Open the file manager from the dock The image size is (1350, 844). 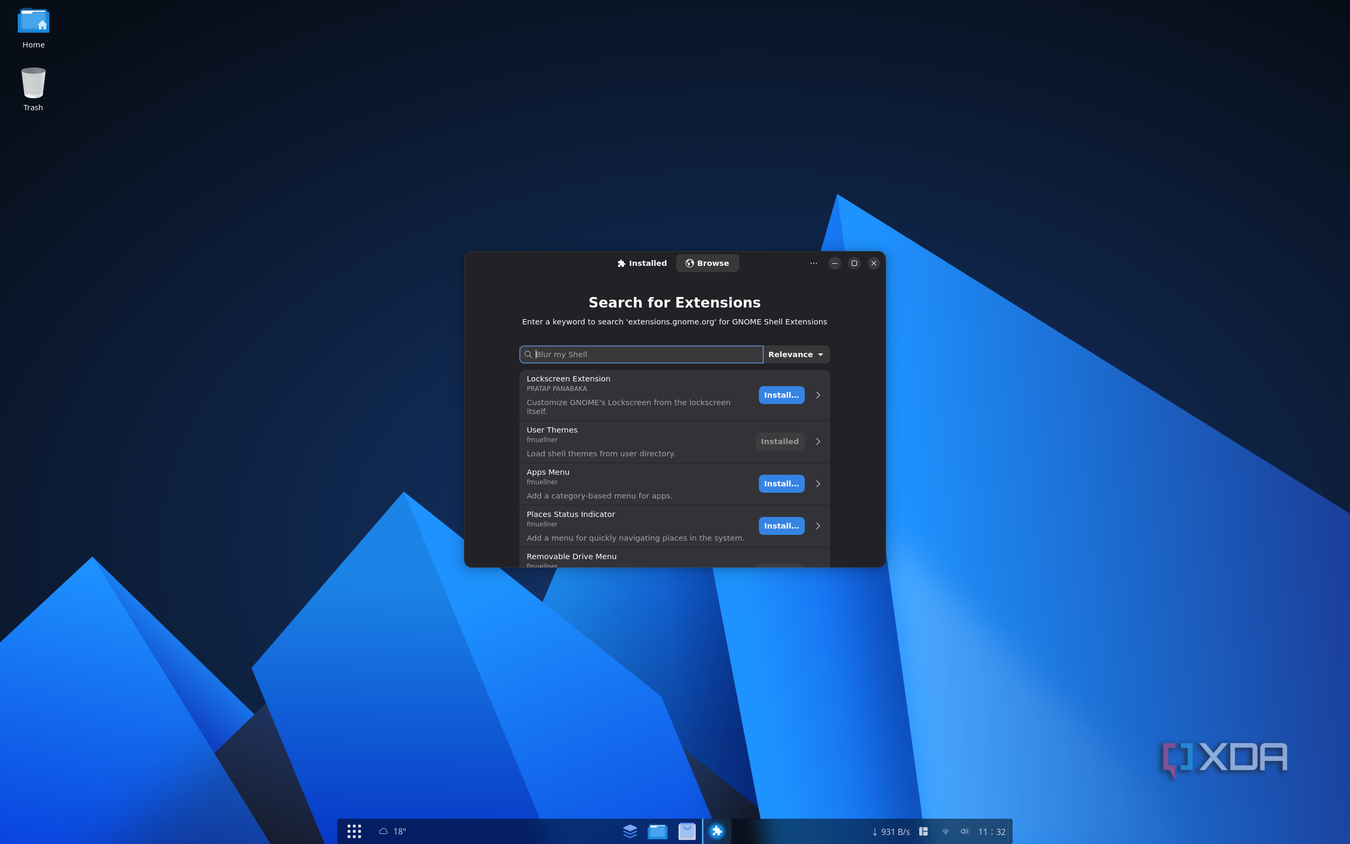(657, 831)
